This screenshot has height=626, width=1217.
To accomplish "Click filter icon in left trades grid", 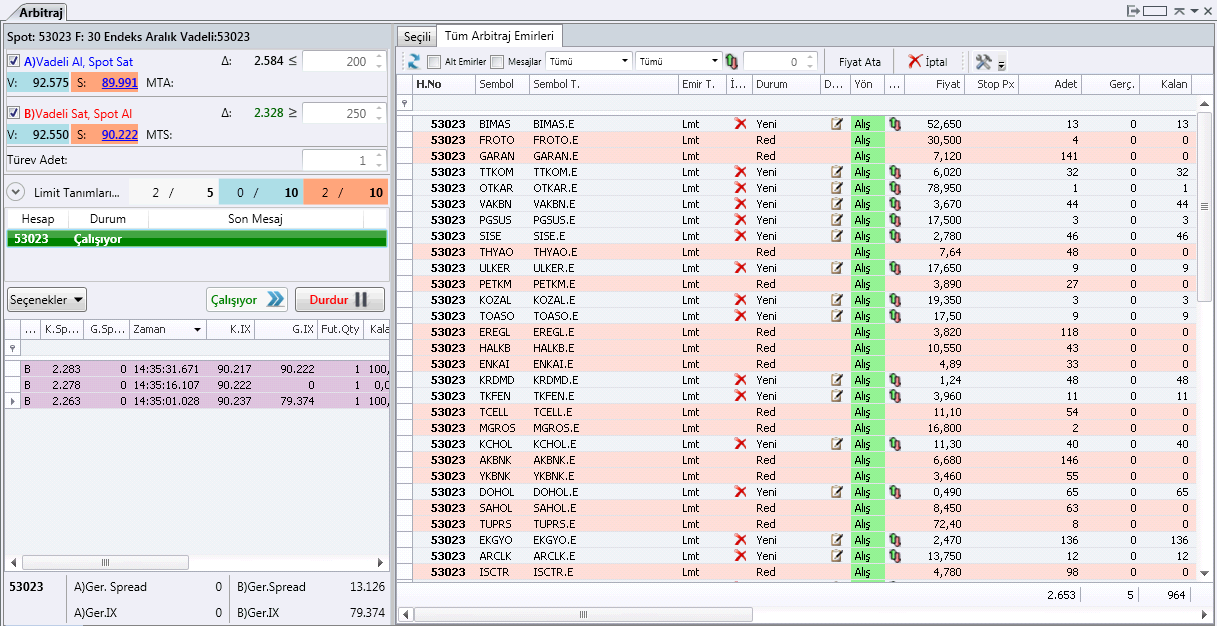I will tap(12, 348).
